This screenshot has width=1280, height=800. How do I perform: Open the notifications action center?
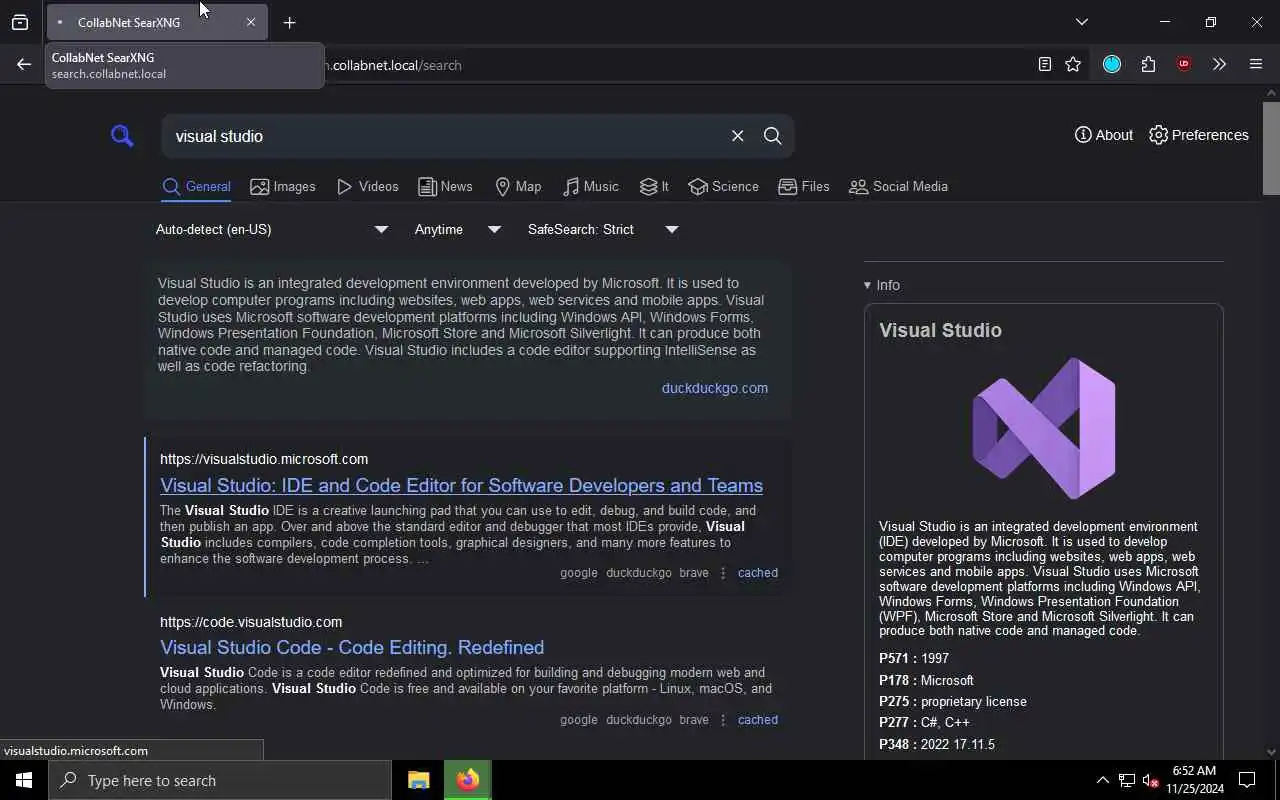(1247, 780)
